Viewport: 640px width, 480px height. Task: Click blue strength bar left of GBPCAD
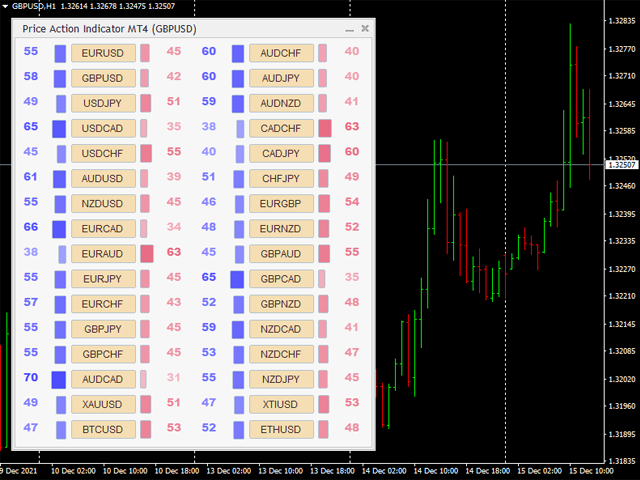237,279
